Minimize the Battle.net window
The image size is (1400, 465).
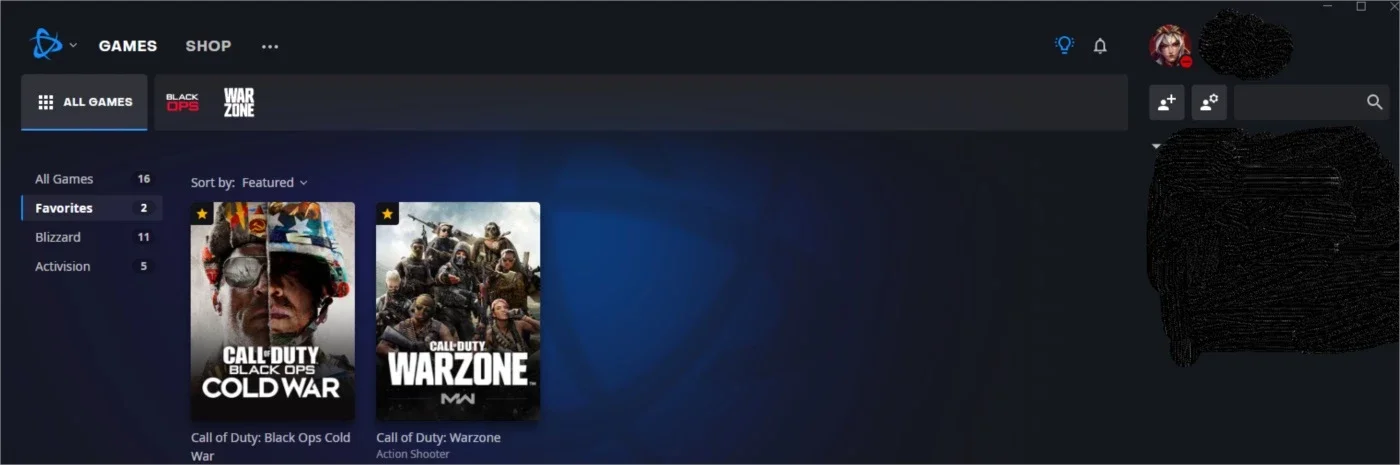pos(1327,6)
